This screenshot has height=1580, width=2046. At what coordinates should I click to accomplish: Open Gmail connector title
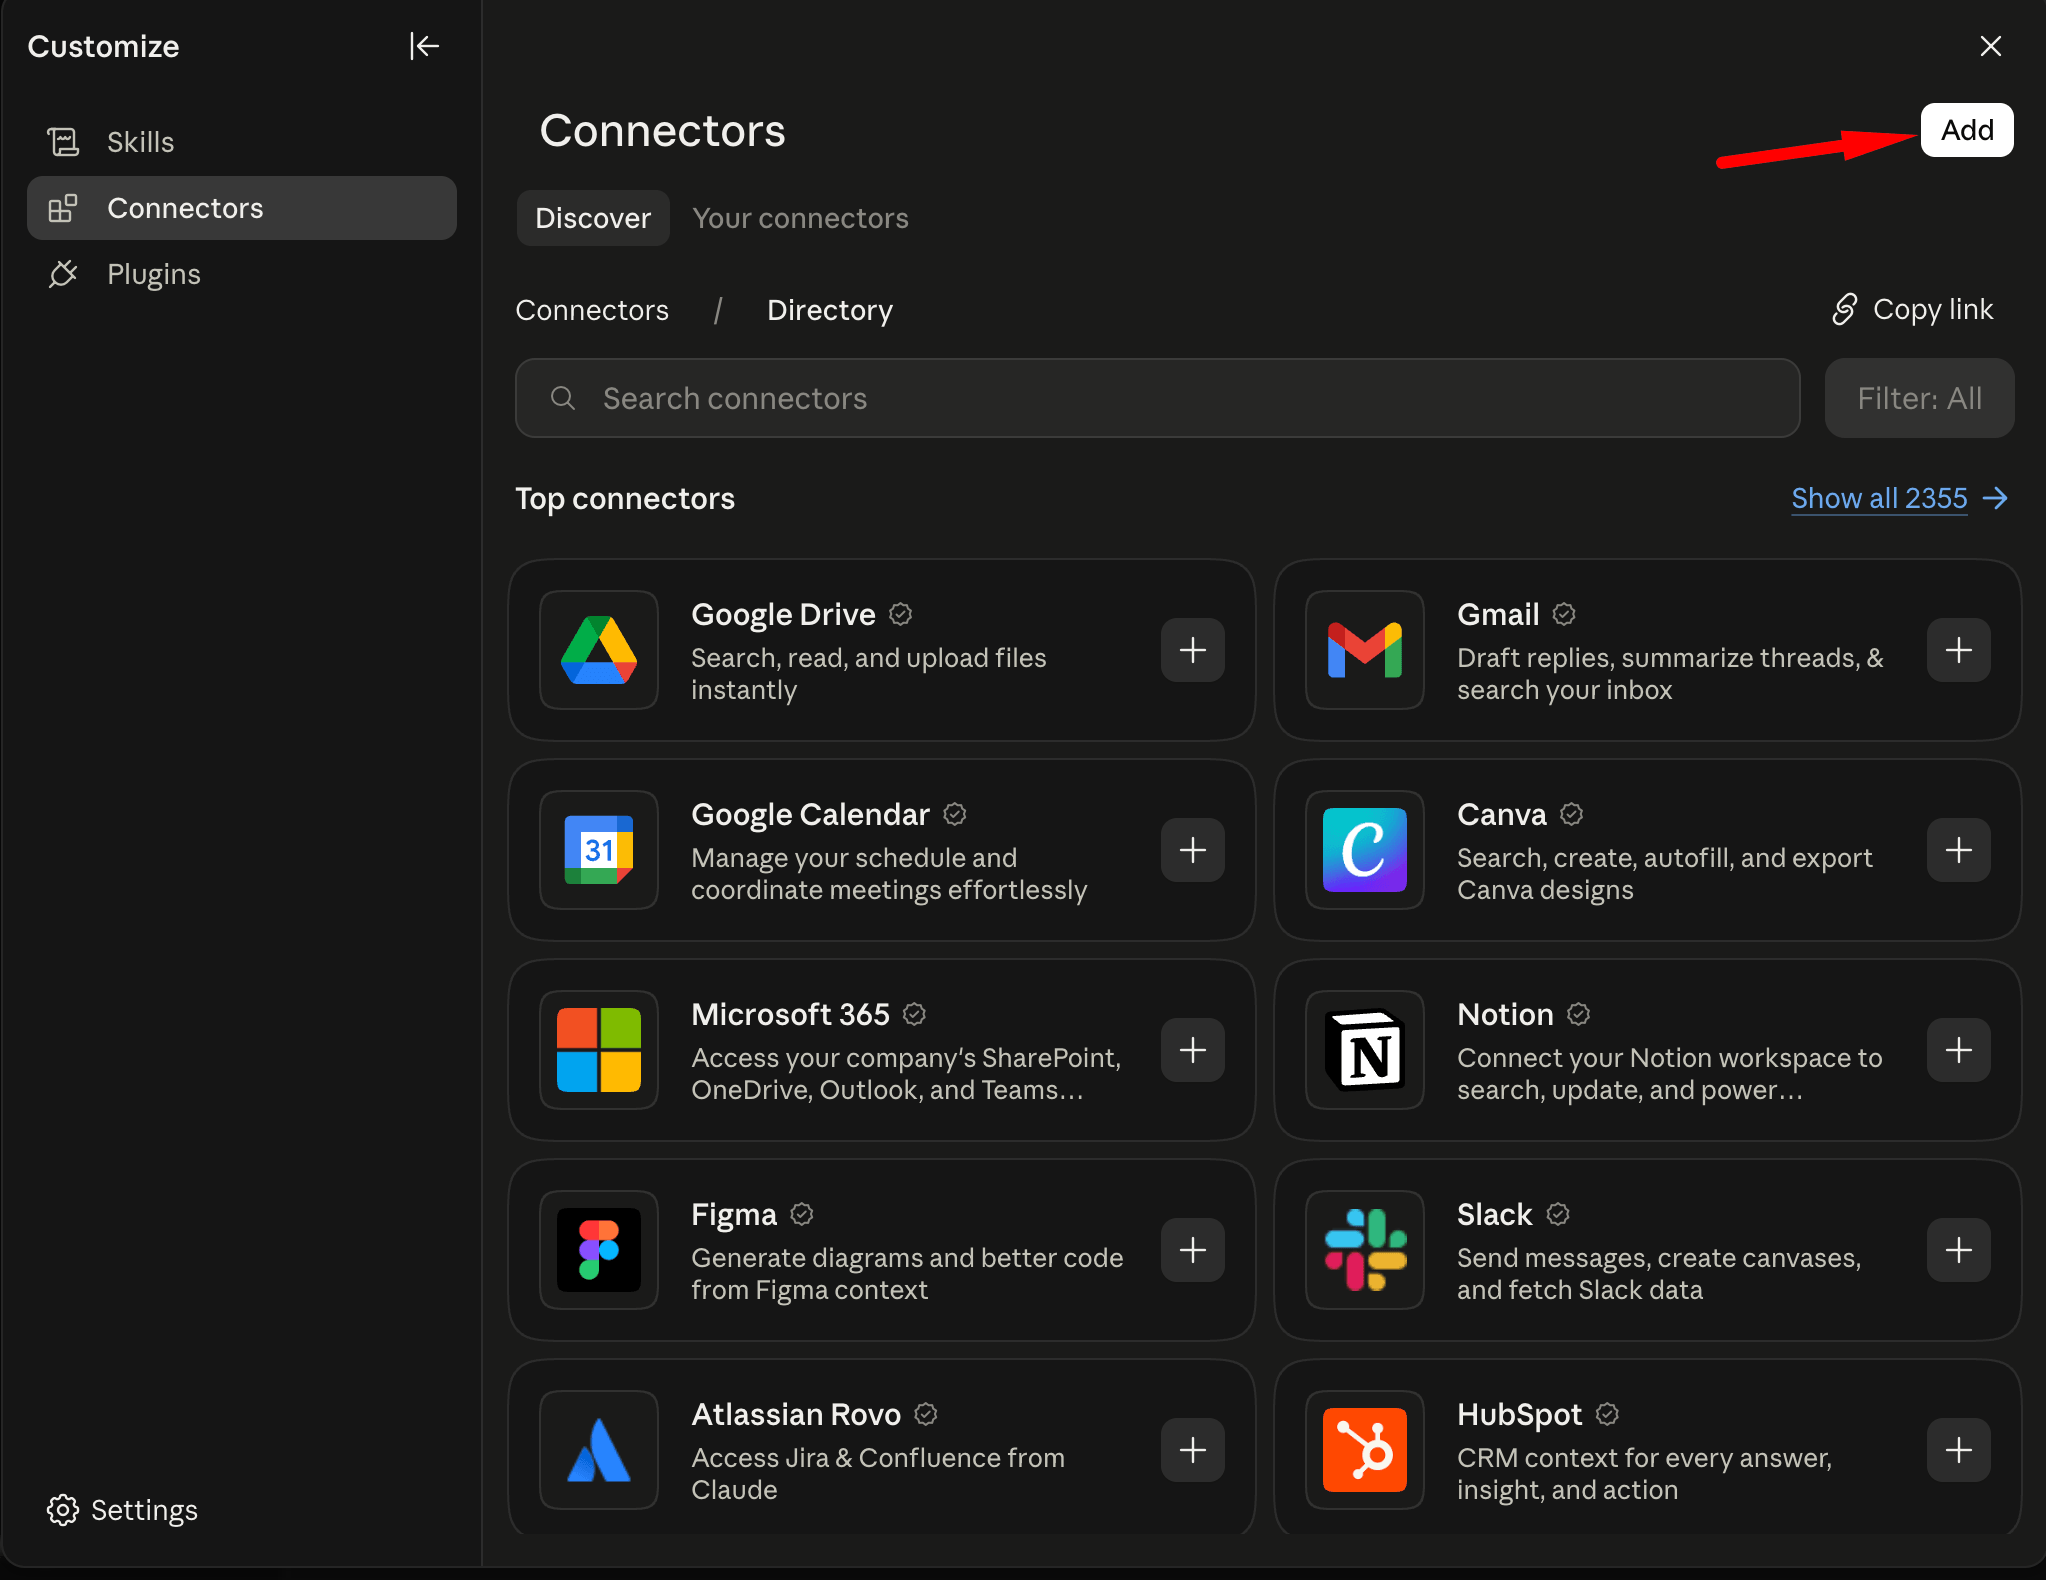coord(1497,614)
